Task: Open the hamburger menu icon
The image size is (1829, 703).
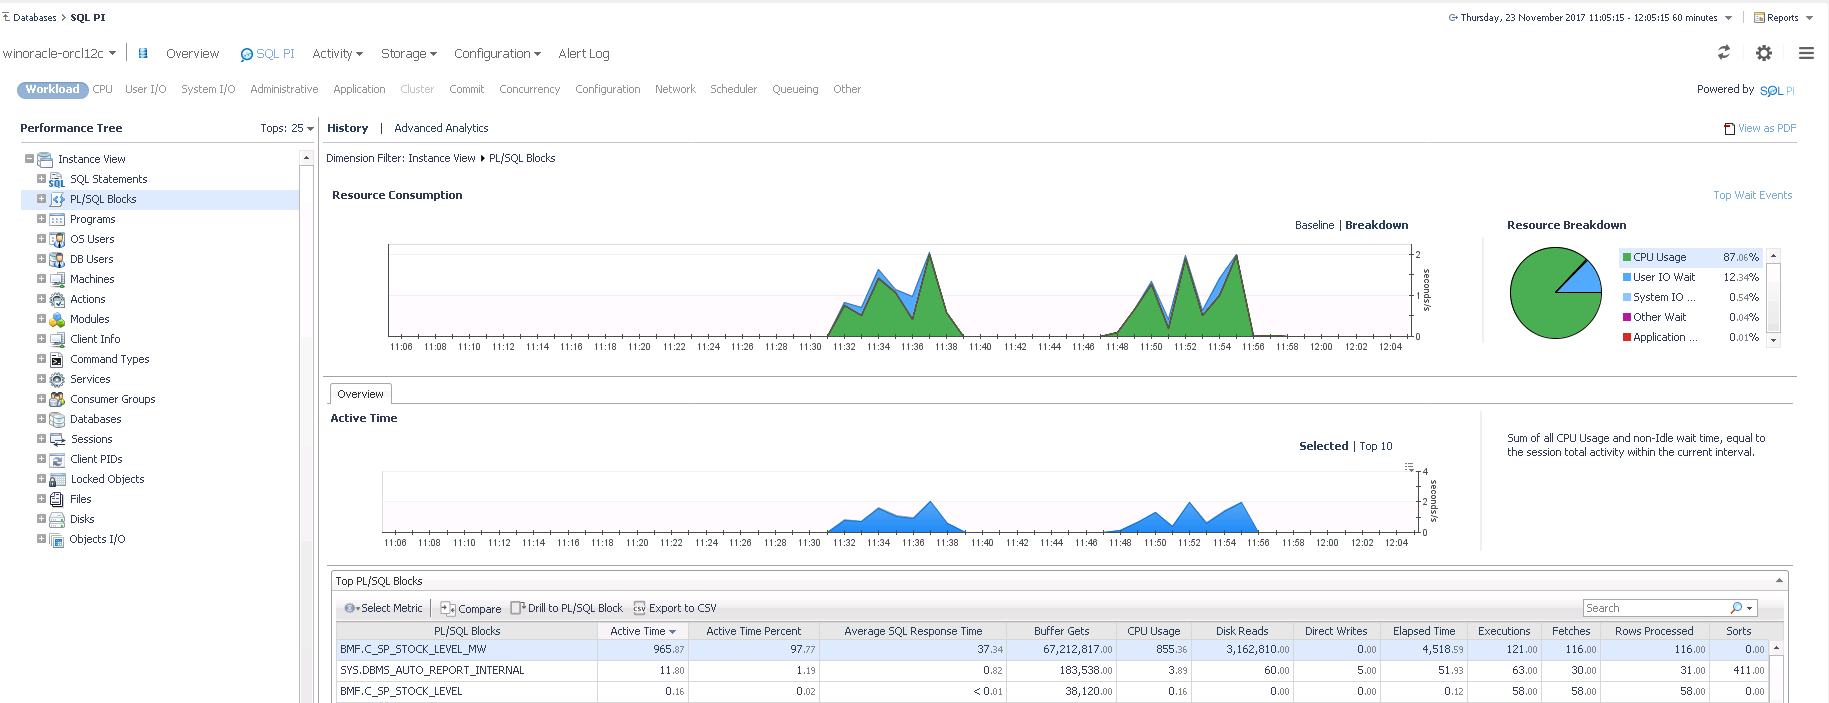Action: click(1806, 53)
